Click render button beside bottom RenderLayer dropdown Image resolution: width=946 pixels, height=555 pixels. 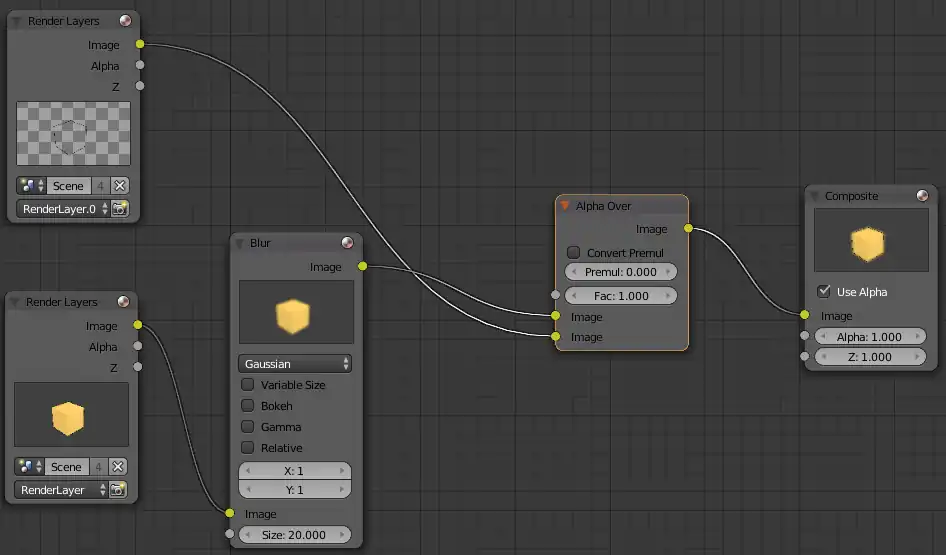click(120, 490)
